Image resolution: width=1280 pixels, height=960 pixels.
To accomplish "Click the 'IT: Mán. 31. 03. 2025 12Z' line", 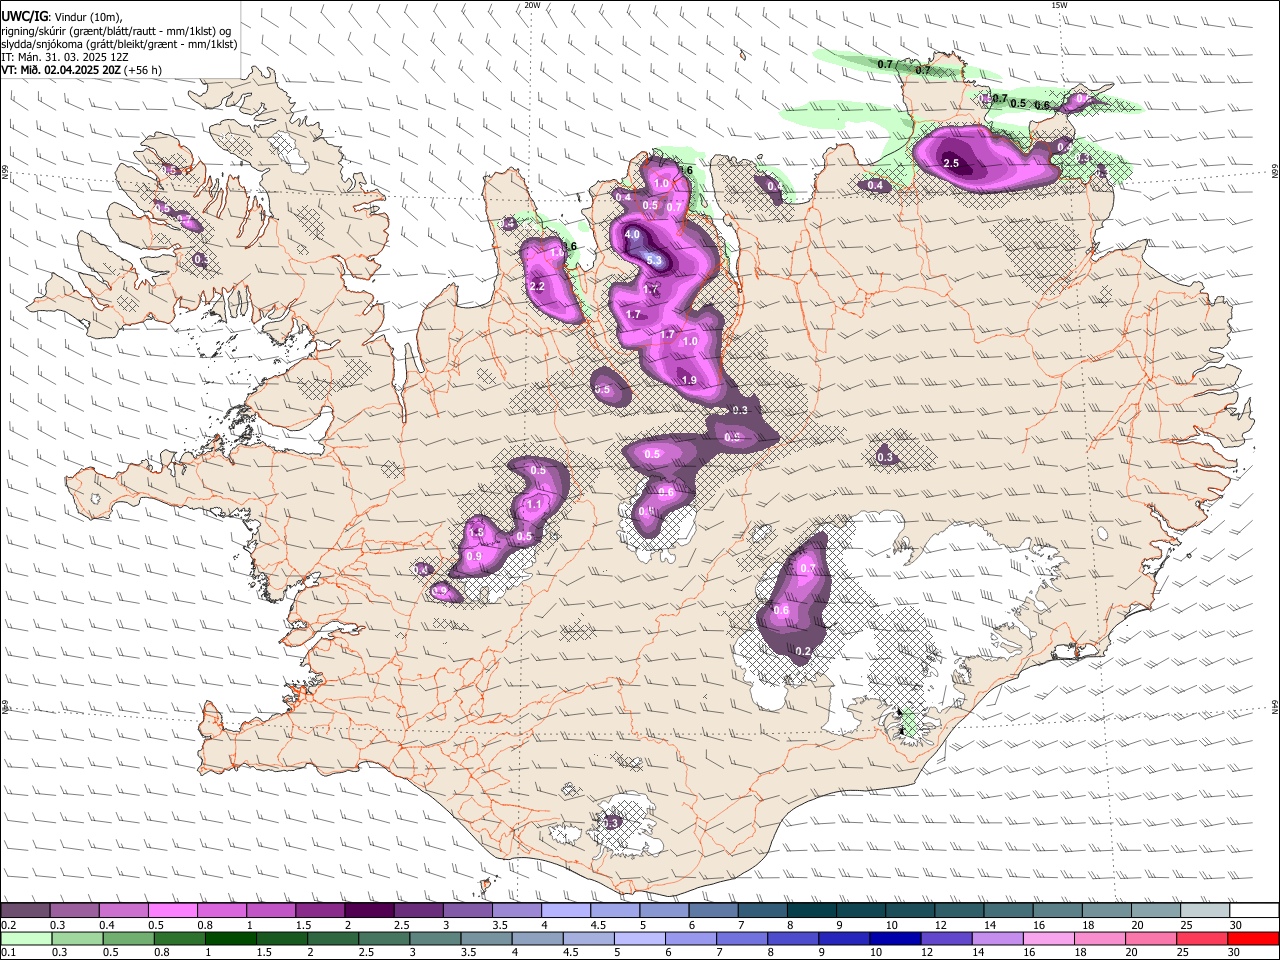I will click(64, 57).
